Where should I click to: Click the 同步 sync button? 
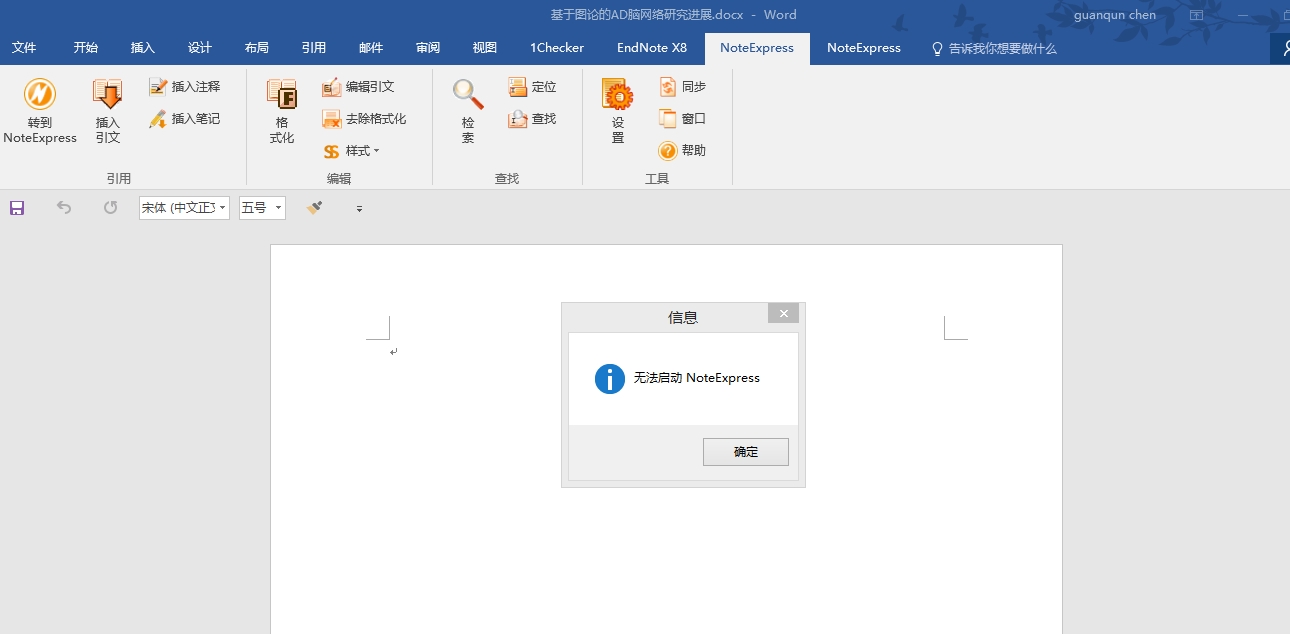pos(682,87)
